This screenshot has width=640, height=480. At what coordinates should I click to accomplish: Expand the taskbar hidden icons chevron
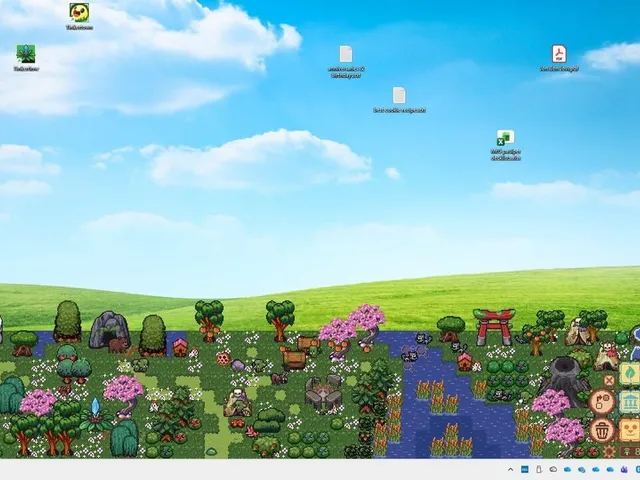coord(510,469)
